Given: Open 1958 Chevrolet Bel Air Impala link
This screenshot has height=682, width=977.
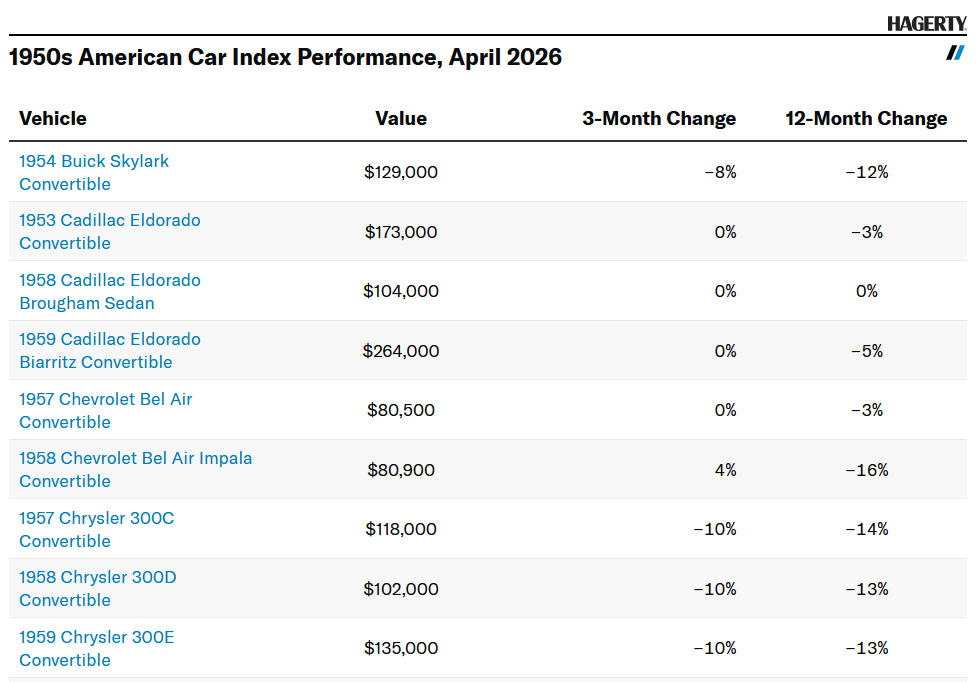Looking at the screenshot, I should tap(135, 469).
